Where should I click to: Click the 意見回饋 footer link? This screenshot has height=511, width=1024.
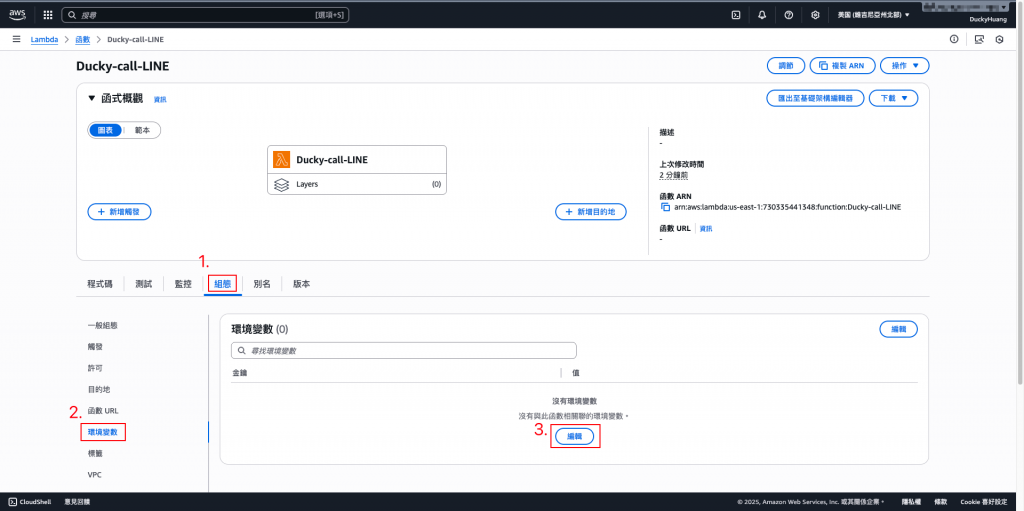pos(77,502)
